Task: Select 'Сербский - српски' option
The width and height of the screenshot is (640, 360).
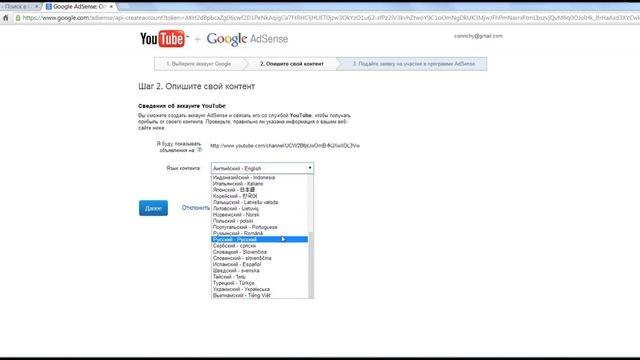Action: click(260, 246)
